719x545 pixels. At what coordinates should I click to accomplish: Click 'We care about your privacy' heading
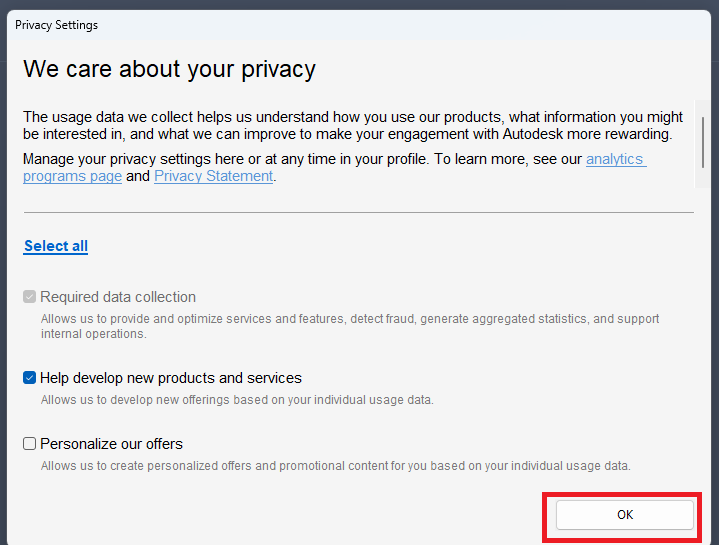(169, 69)
